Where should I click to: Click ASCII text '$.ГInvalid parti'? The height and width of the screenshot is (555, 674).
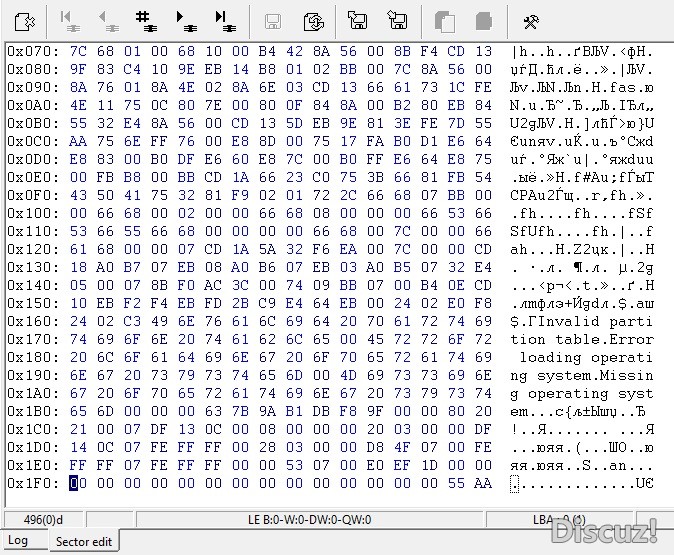tap(582, 321)
